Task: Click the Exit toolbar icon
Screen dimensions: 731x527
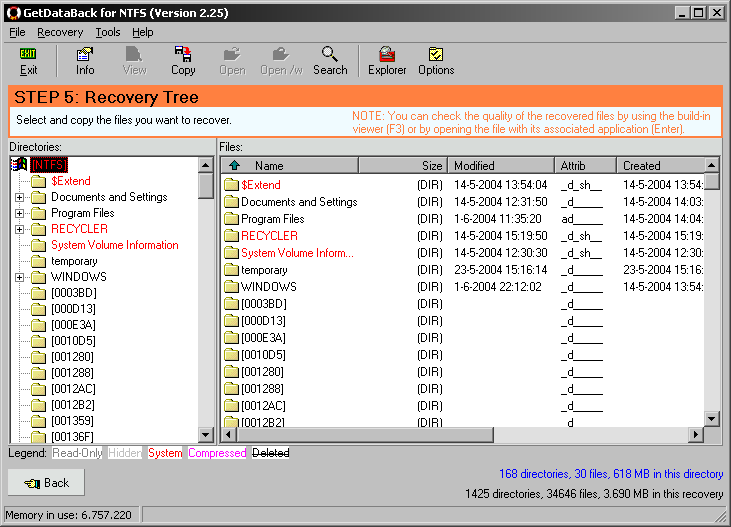Action: coord(28,60)
